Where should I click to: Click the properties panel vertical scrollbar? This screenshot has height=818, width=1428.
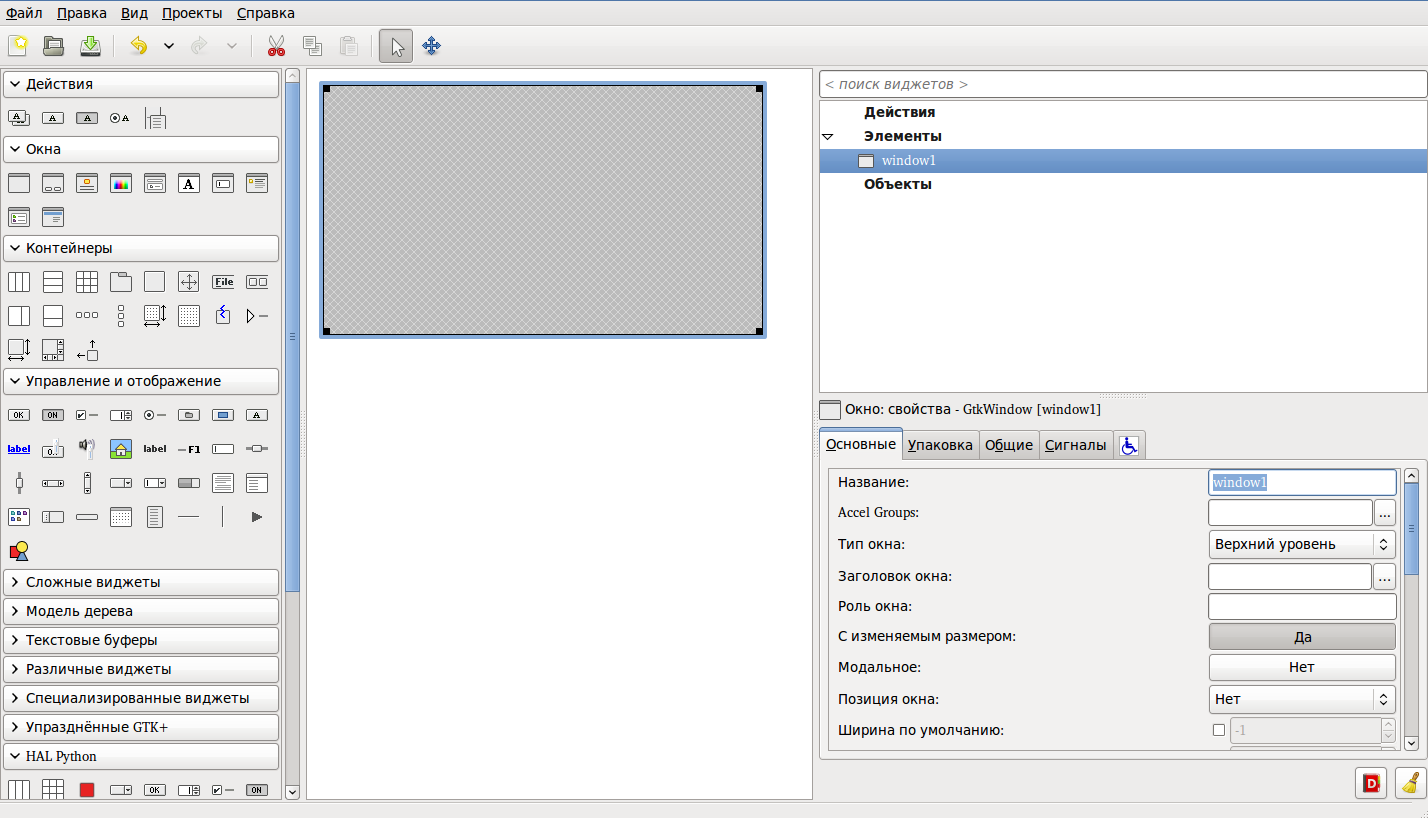coord(1412,610)
